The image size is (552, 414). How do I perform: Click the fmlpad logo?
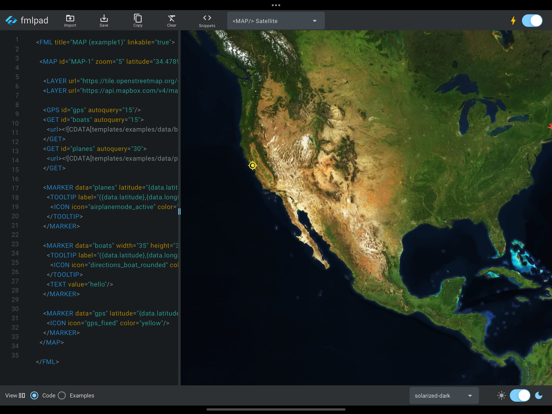tap(27, 20)
